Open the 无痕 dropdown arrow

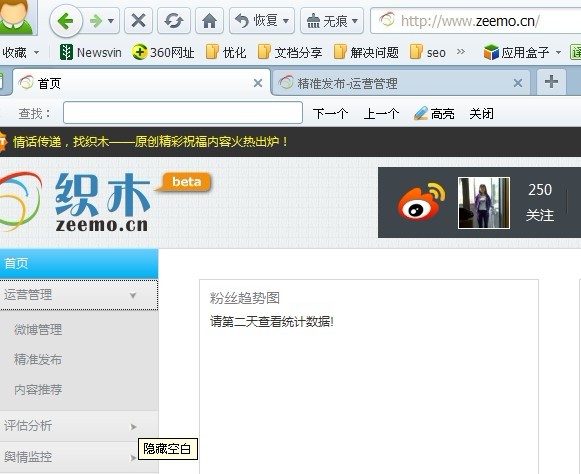[x=355, y=21]
